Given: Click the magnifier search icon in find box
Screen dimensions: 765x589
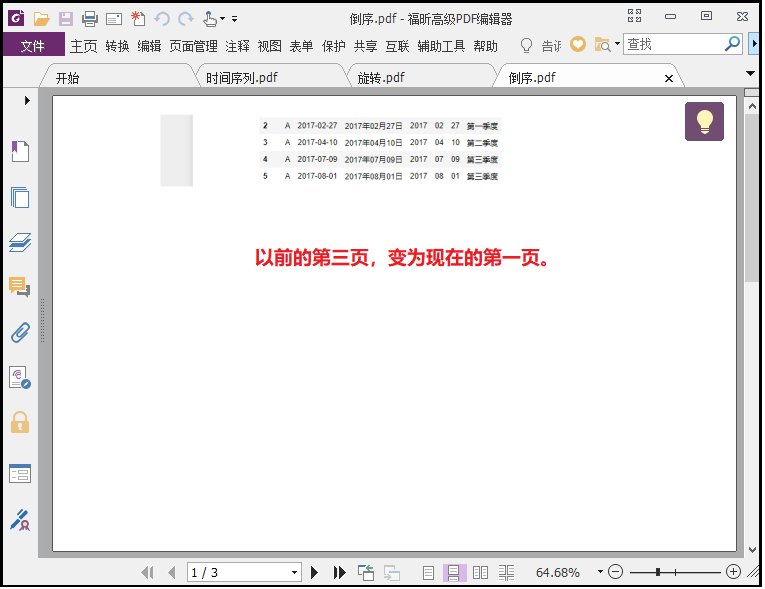Looking at the screenshot, I should point(732,44).
